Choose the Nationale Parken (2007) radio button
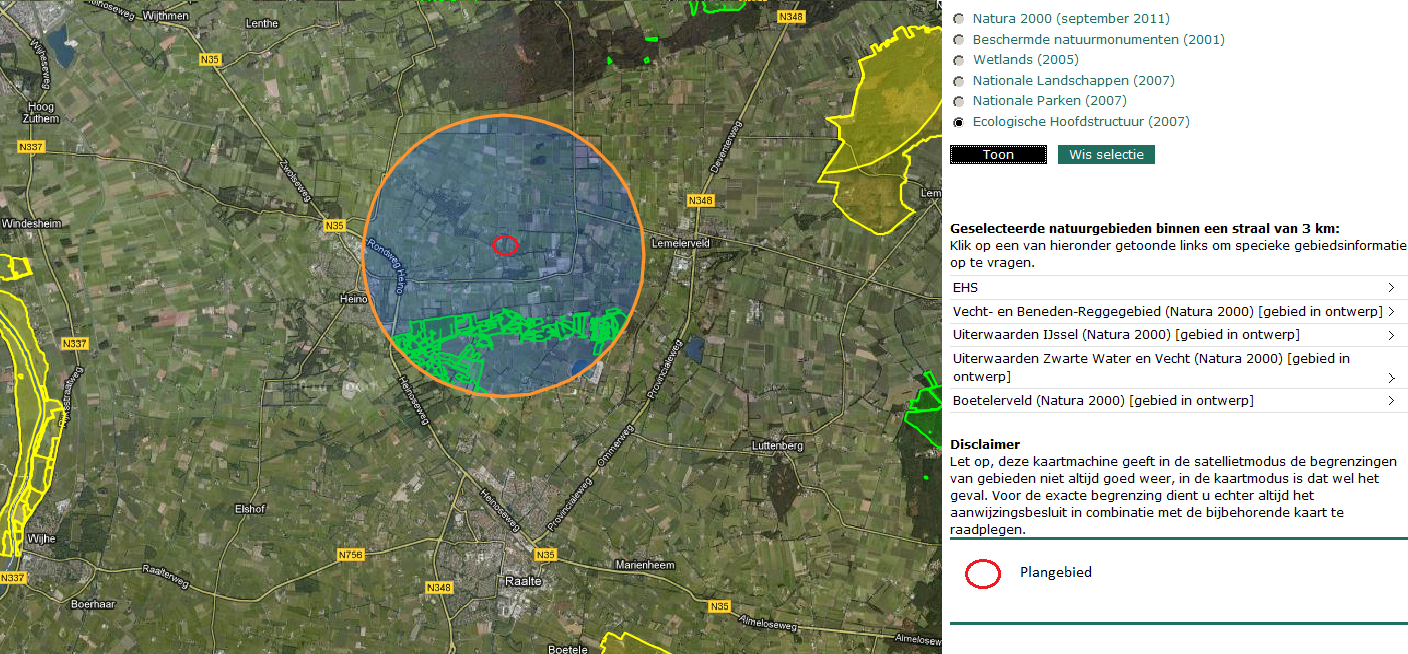This screenshot has width=1408, height=654. (959, 101)
